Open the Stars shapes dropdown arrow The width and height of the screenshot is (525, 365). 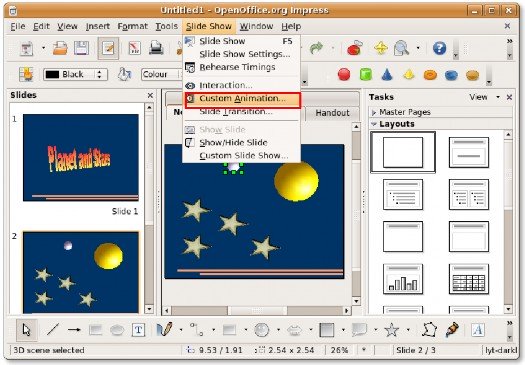tap(408, 330)
